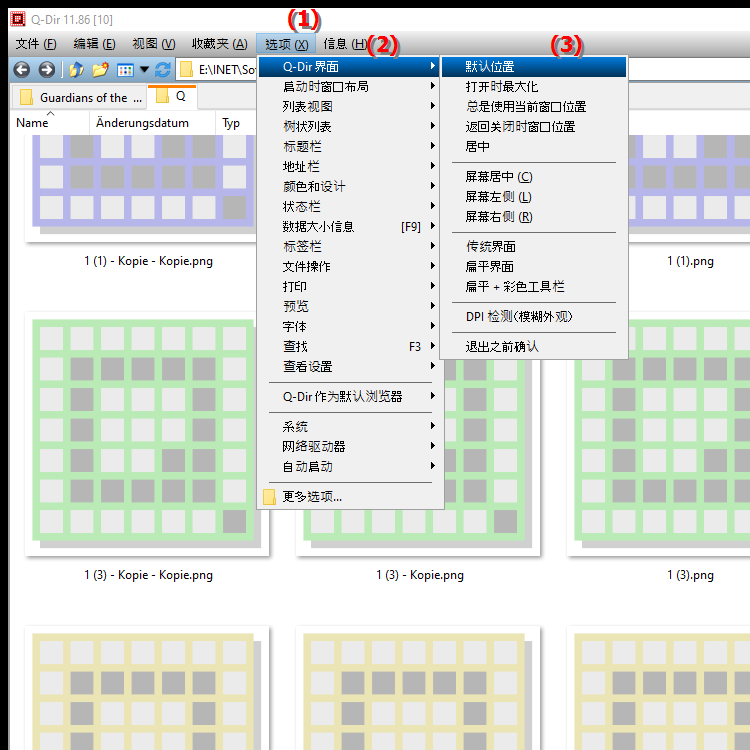
Task: Open the 视图 (V) menu
Action: [x=154, y=44]
